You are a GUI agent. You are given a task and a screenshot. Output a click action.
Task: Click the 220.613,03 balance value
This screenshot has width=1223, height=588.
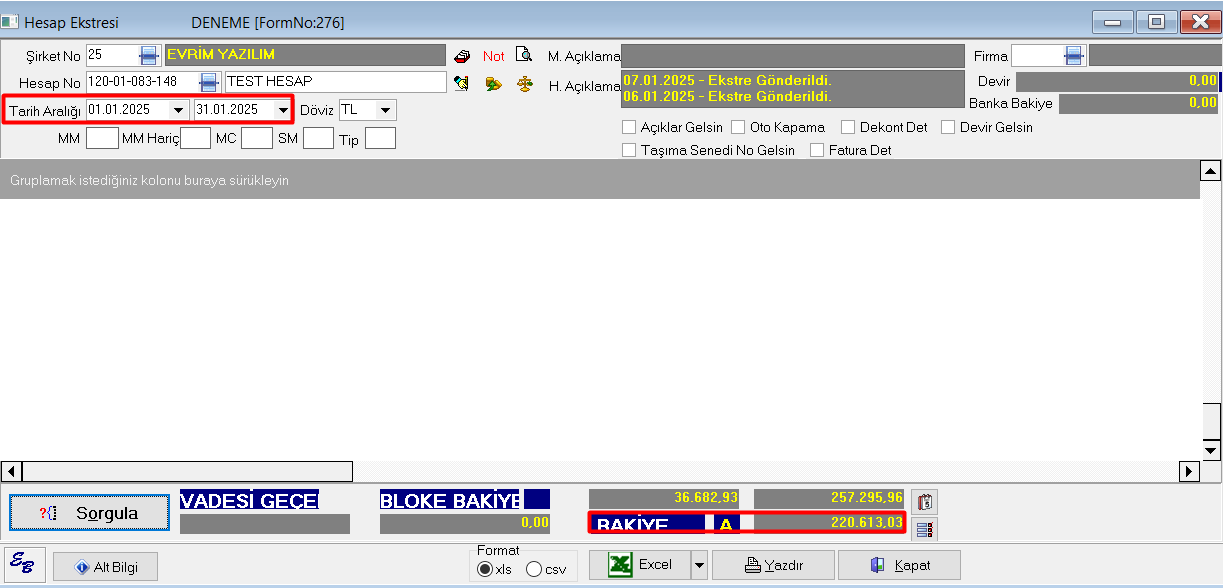(829, 523)
